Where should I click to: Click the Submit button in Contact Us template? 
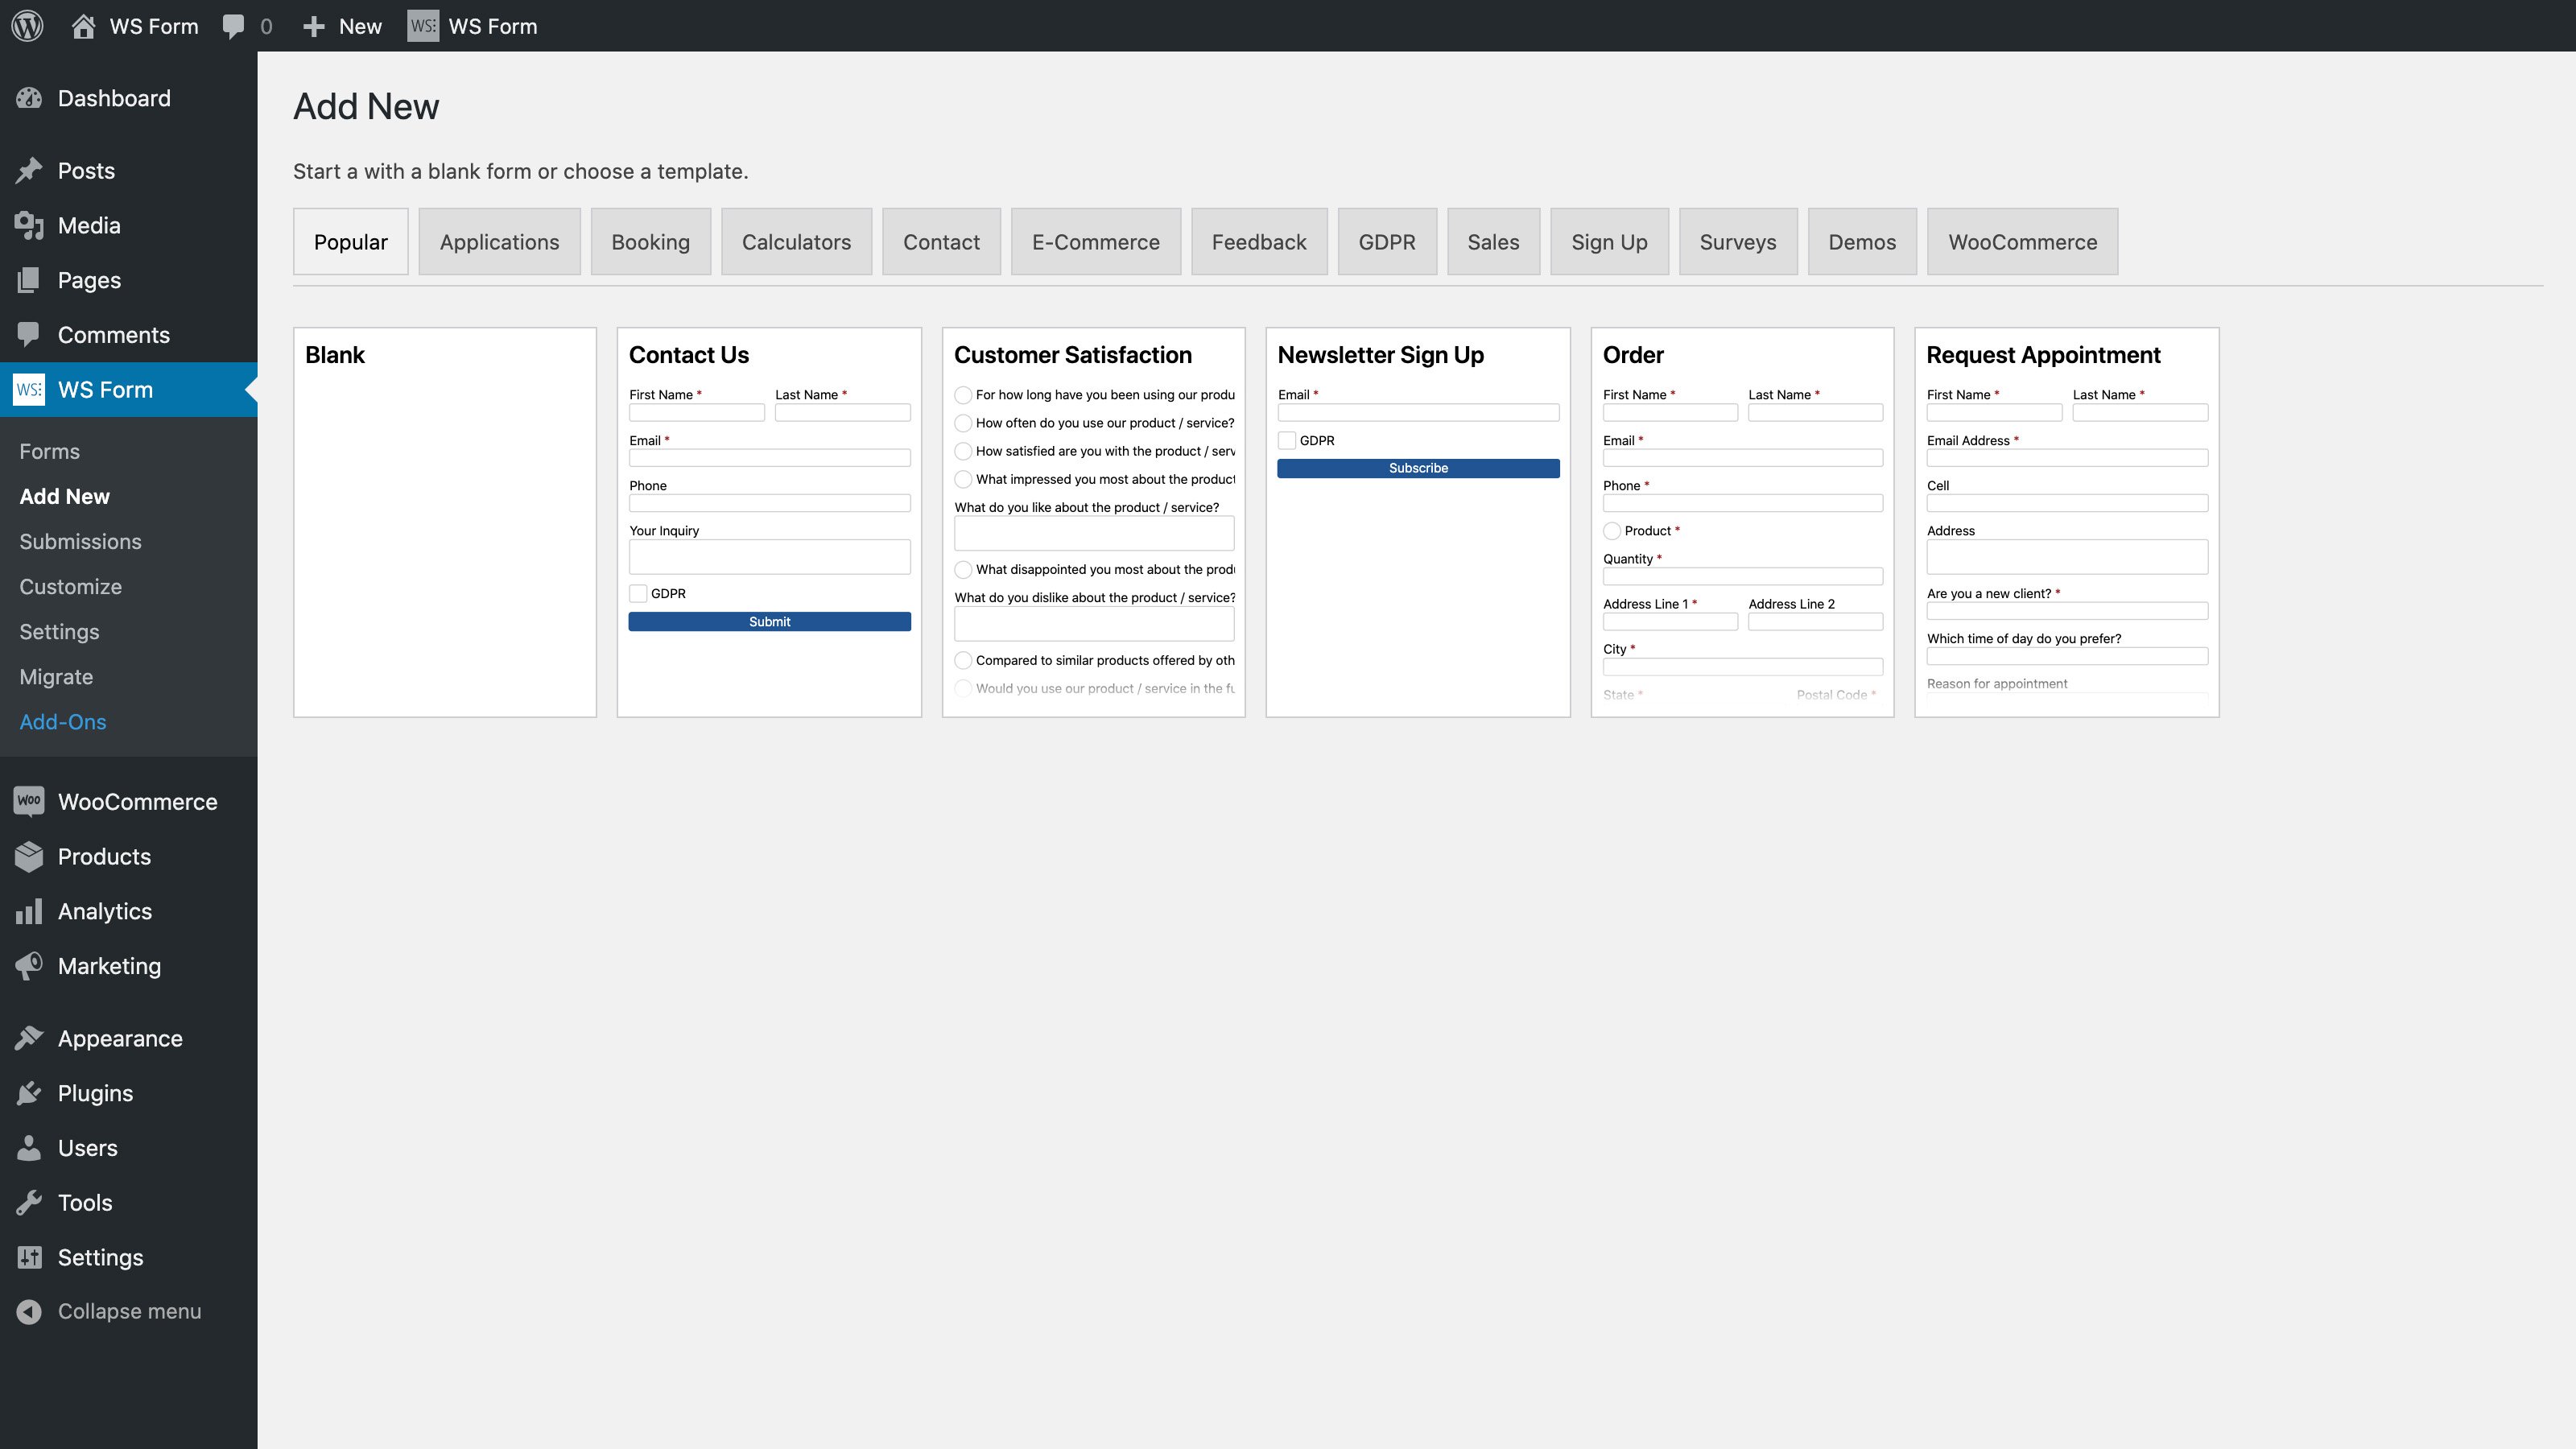(769, 622)
